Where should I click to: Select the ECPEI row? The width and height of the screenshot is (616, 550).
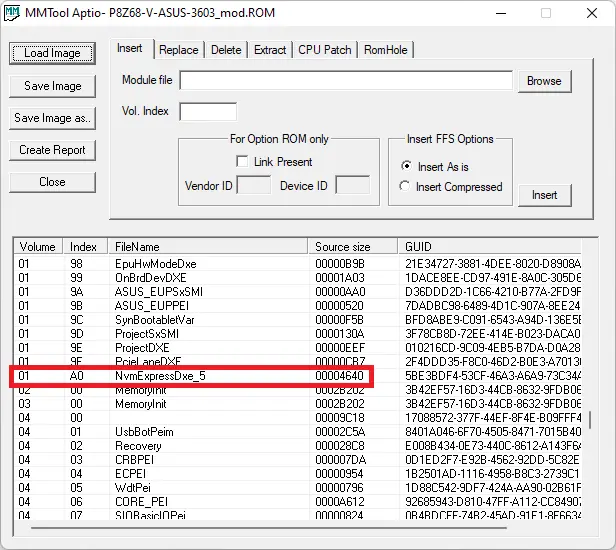pyautogui.click(x=298, y=474)
